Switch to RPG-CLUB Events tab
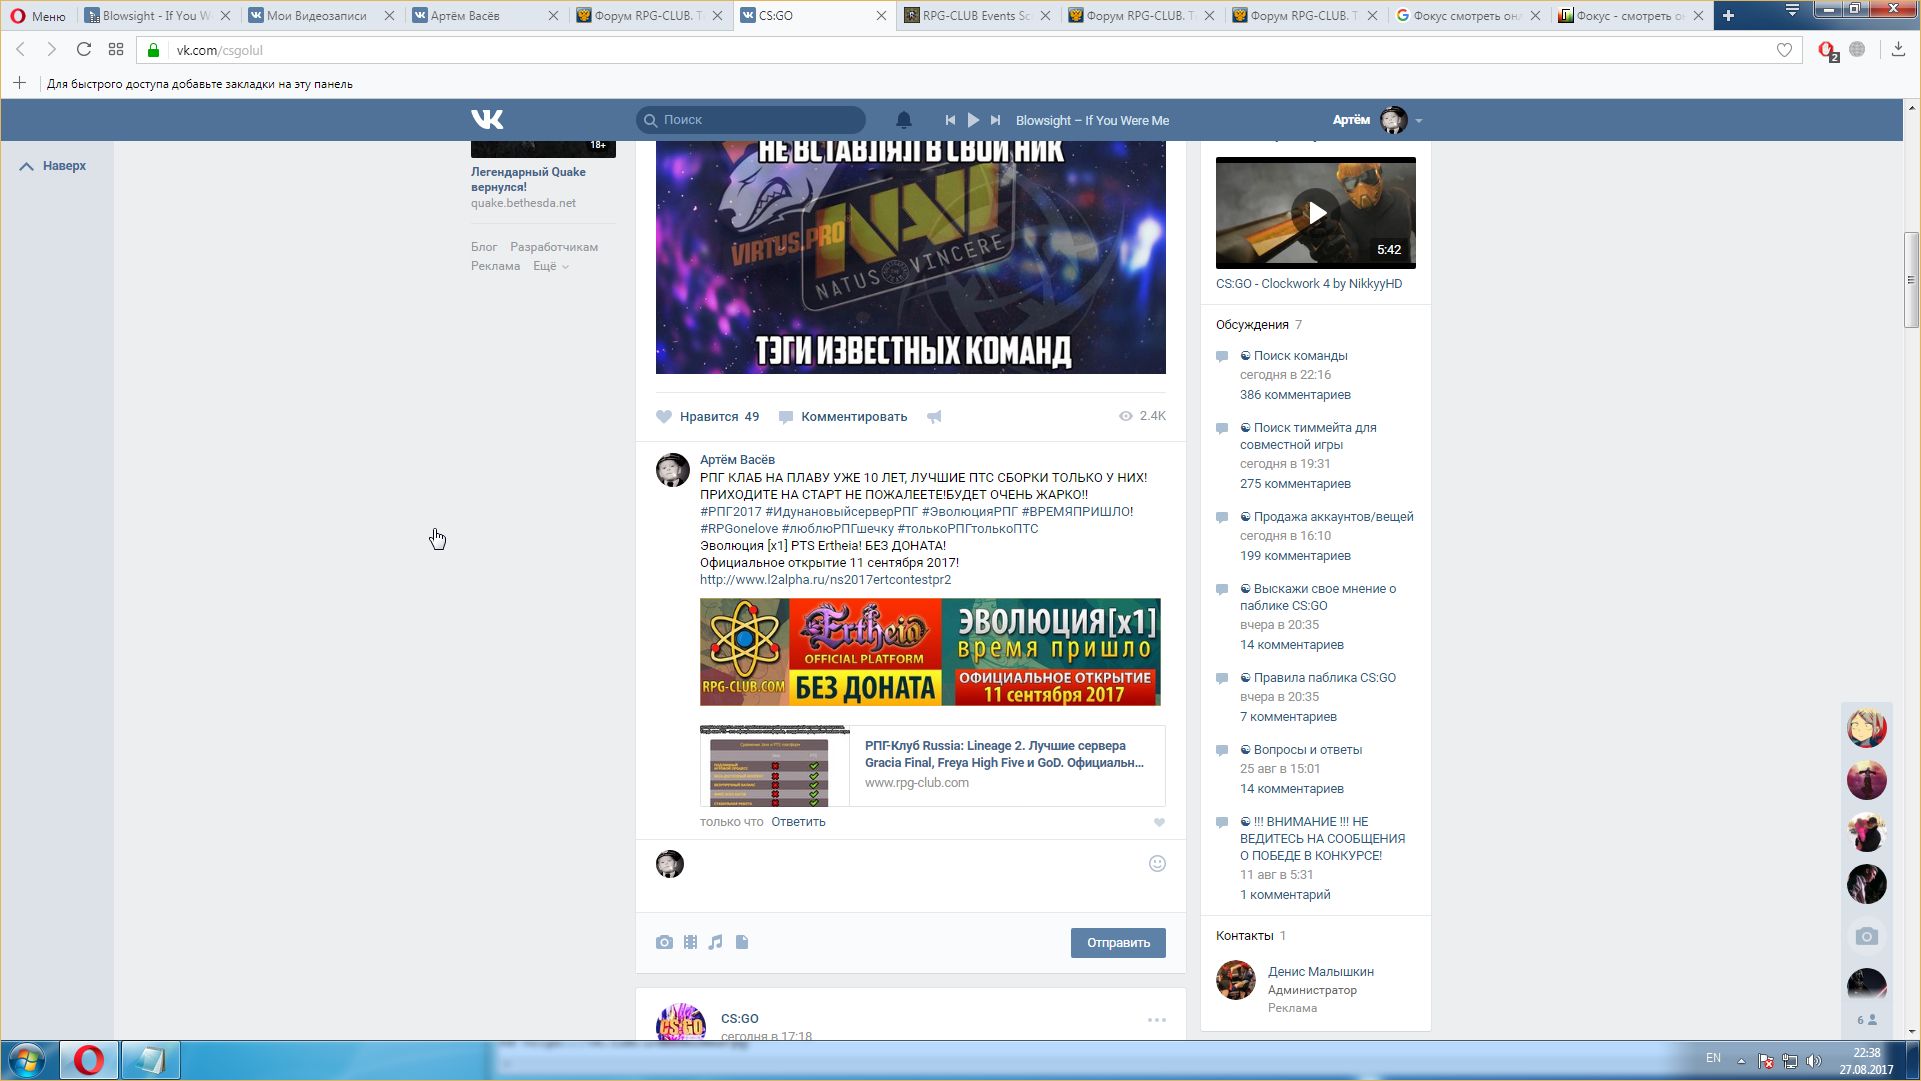The image size is (1921, 1081). pos(976,16)
